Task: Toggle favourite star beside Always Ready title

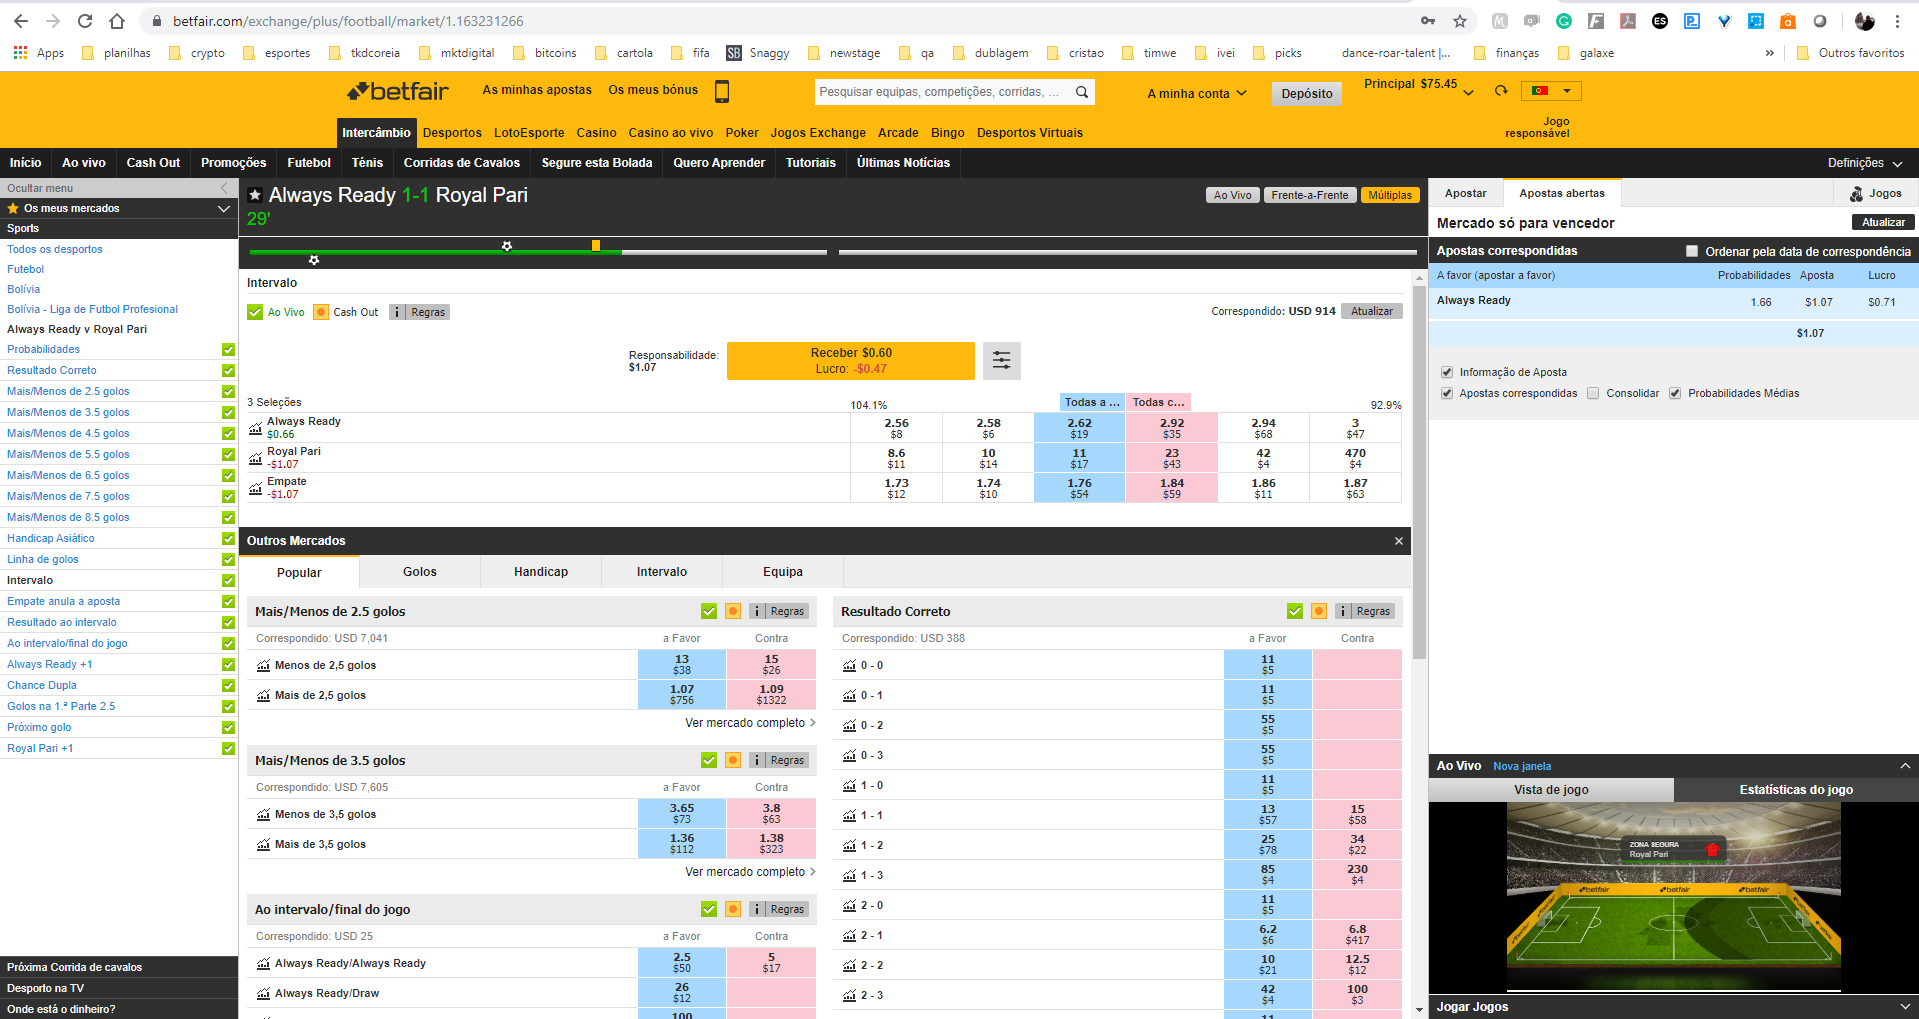Action: (x=255, y=195)
